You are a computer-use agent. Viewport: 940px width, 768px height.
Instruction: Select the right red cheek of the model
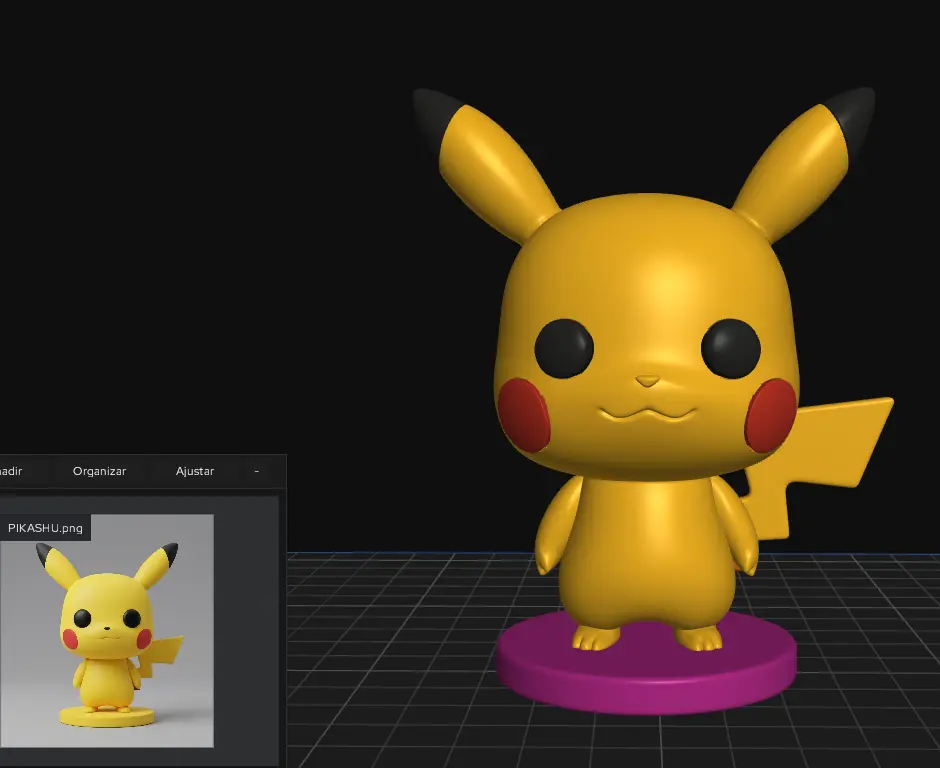pyautogui.click(x=771, y=415)
